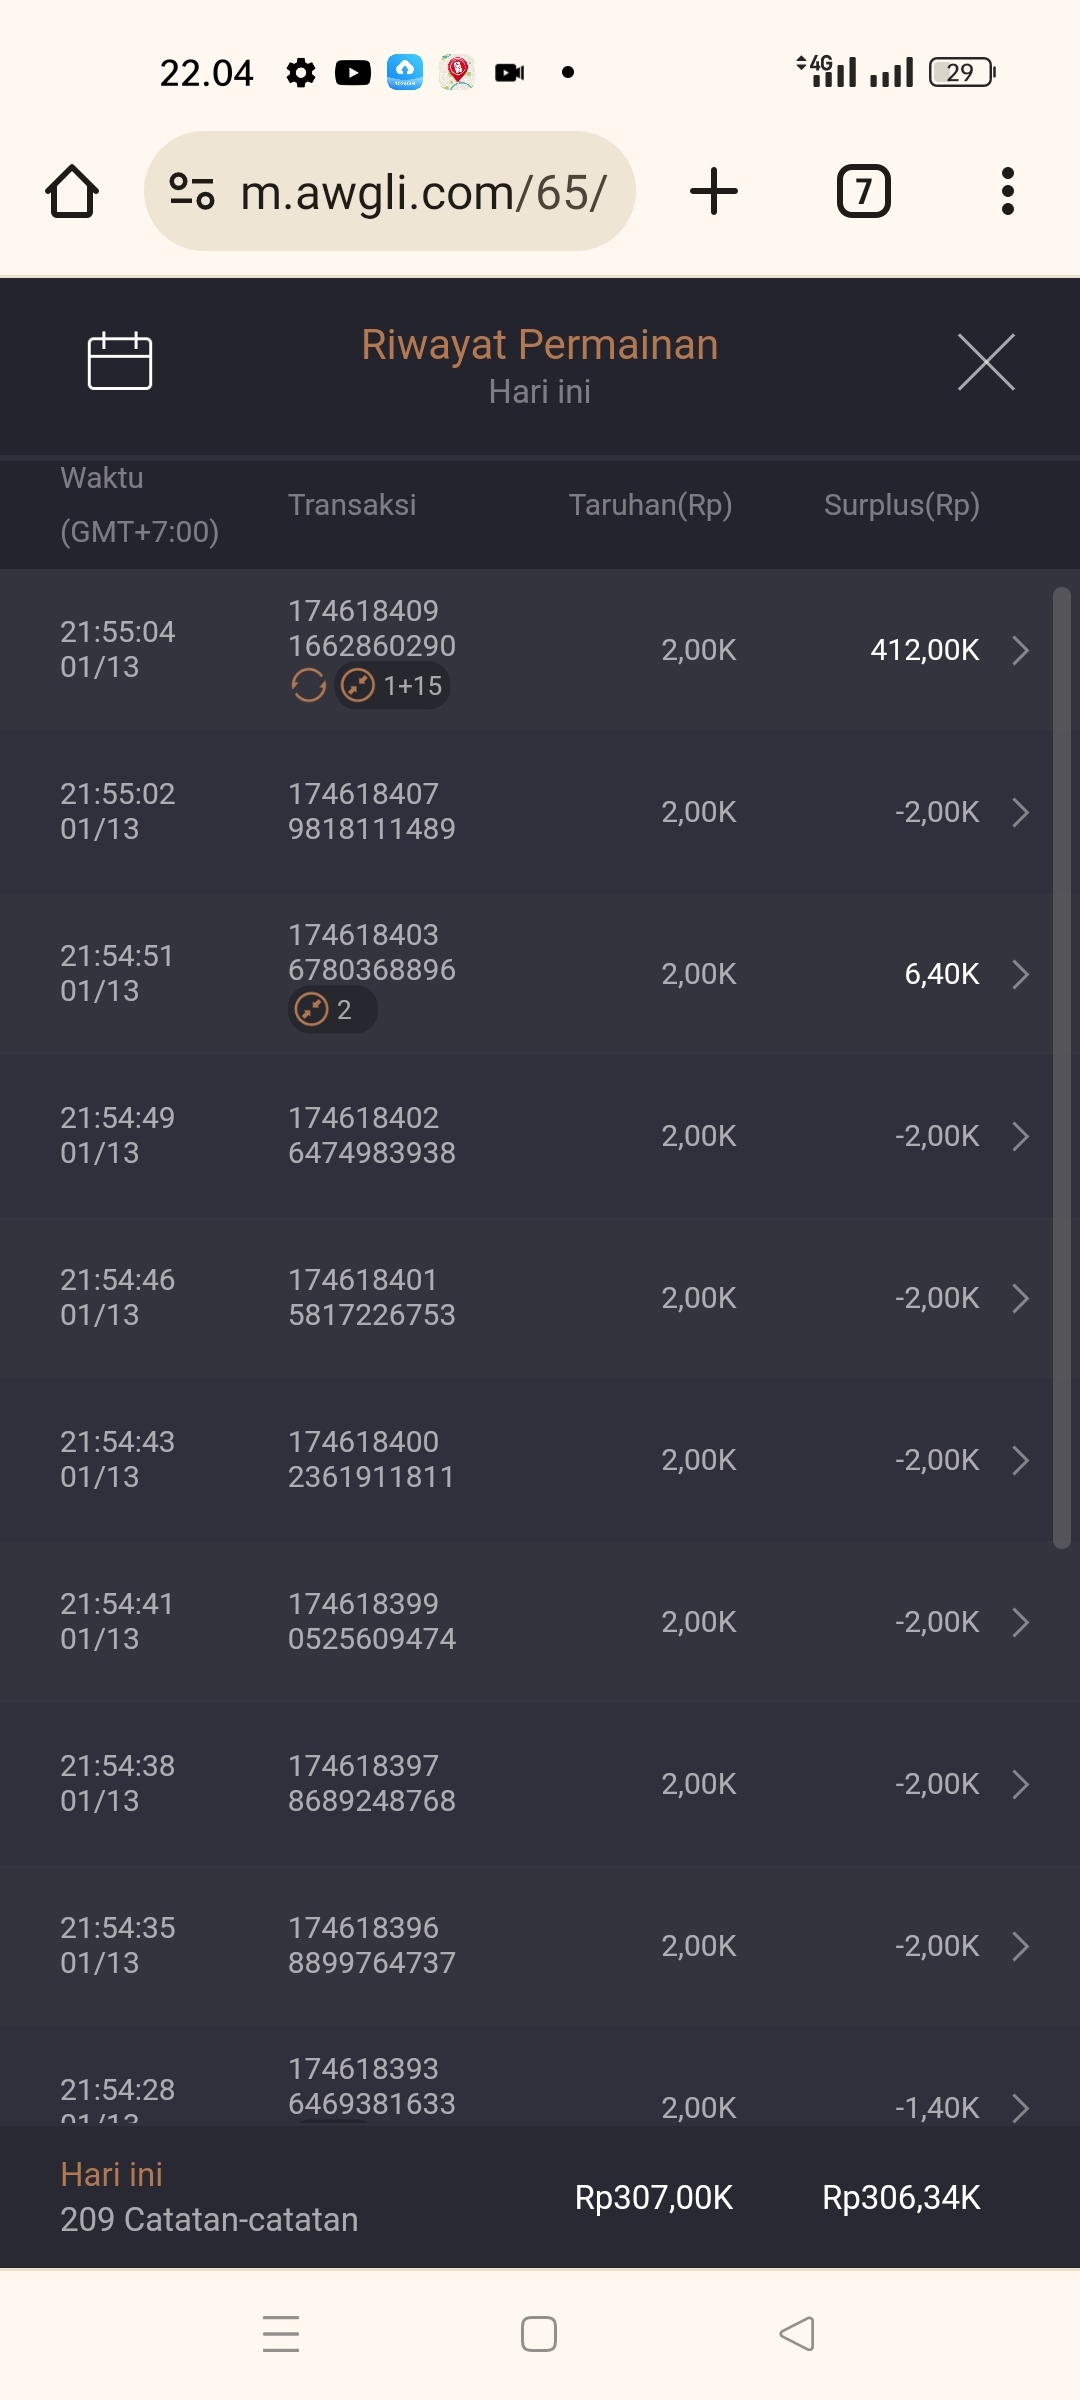Viewport: 1080px width, 2400px height.
Task: Tap the browser home icon
Action: (x=72, y=191)
